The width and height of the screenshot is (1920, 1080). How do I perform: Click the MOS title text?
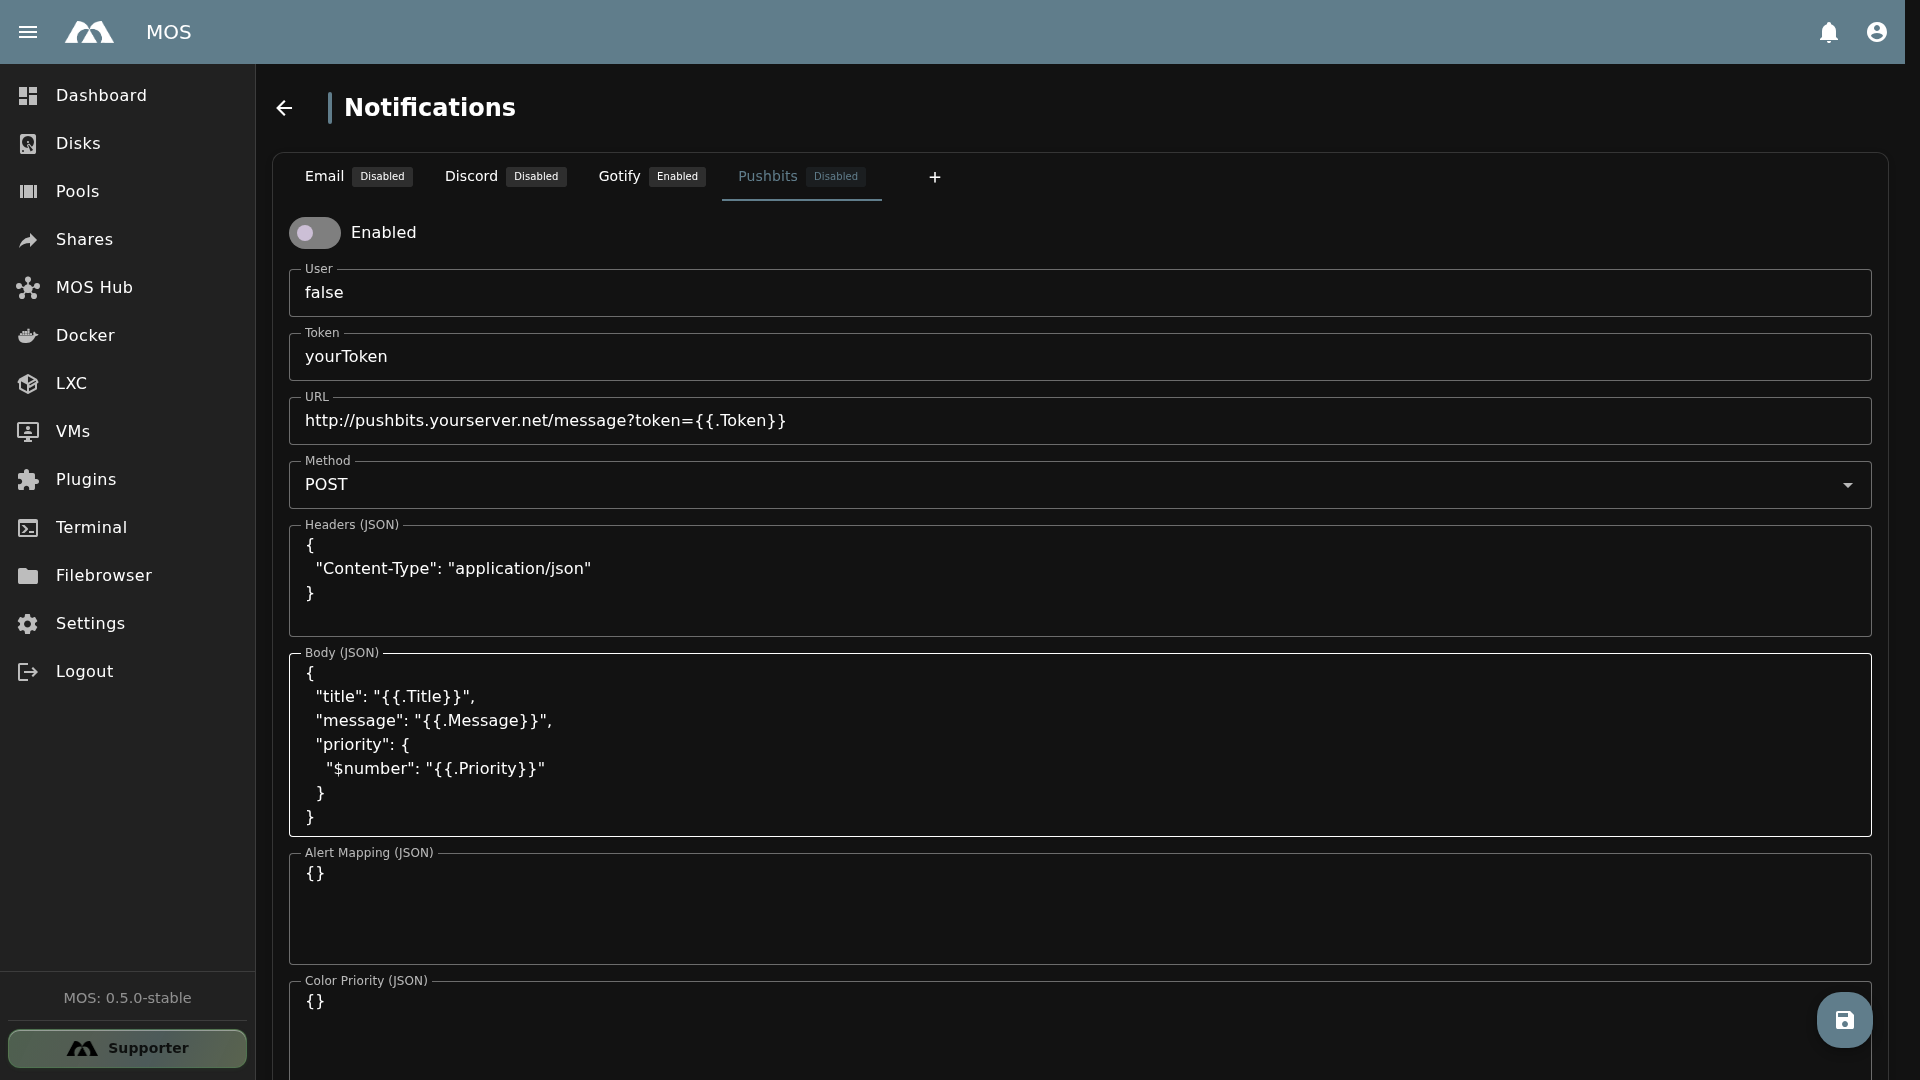(168, 32)
